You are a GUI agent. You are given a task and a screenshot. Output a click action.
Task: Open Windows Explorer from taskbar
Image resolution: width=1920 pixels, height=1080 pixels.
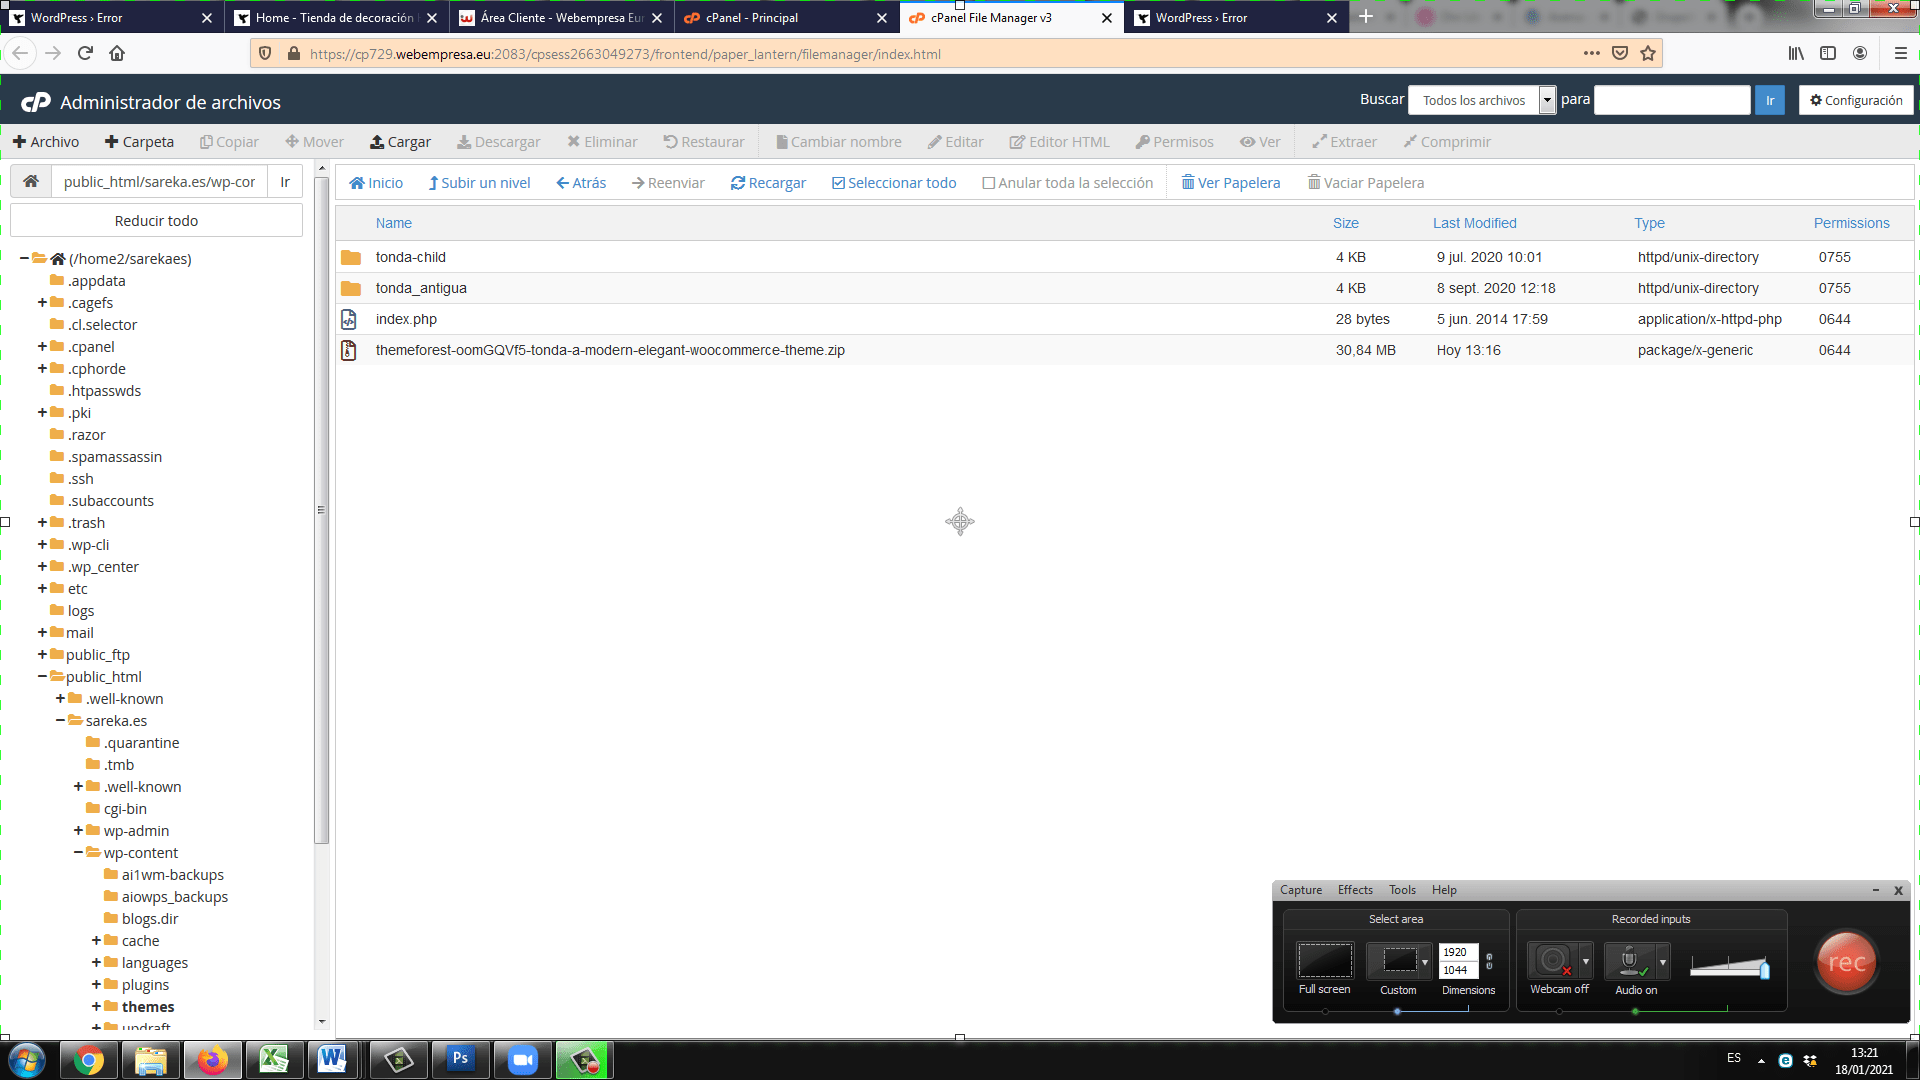[x=150, y=1060]
